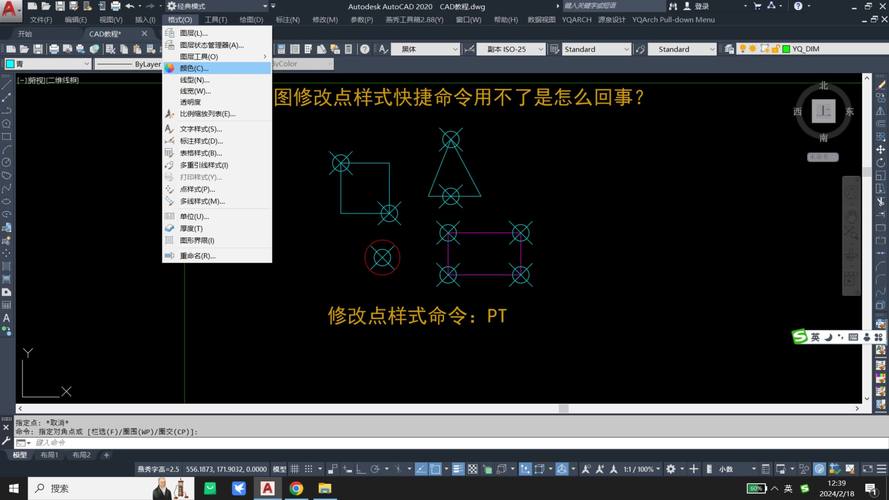Image resolution: width=889 pixels, height=500 pixels.
Task: Click the 登录 sign-in button
Action: (x=701, y=6)
